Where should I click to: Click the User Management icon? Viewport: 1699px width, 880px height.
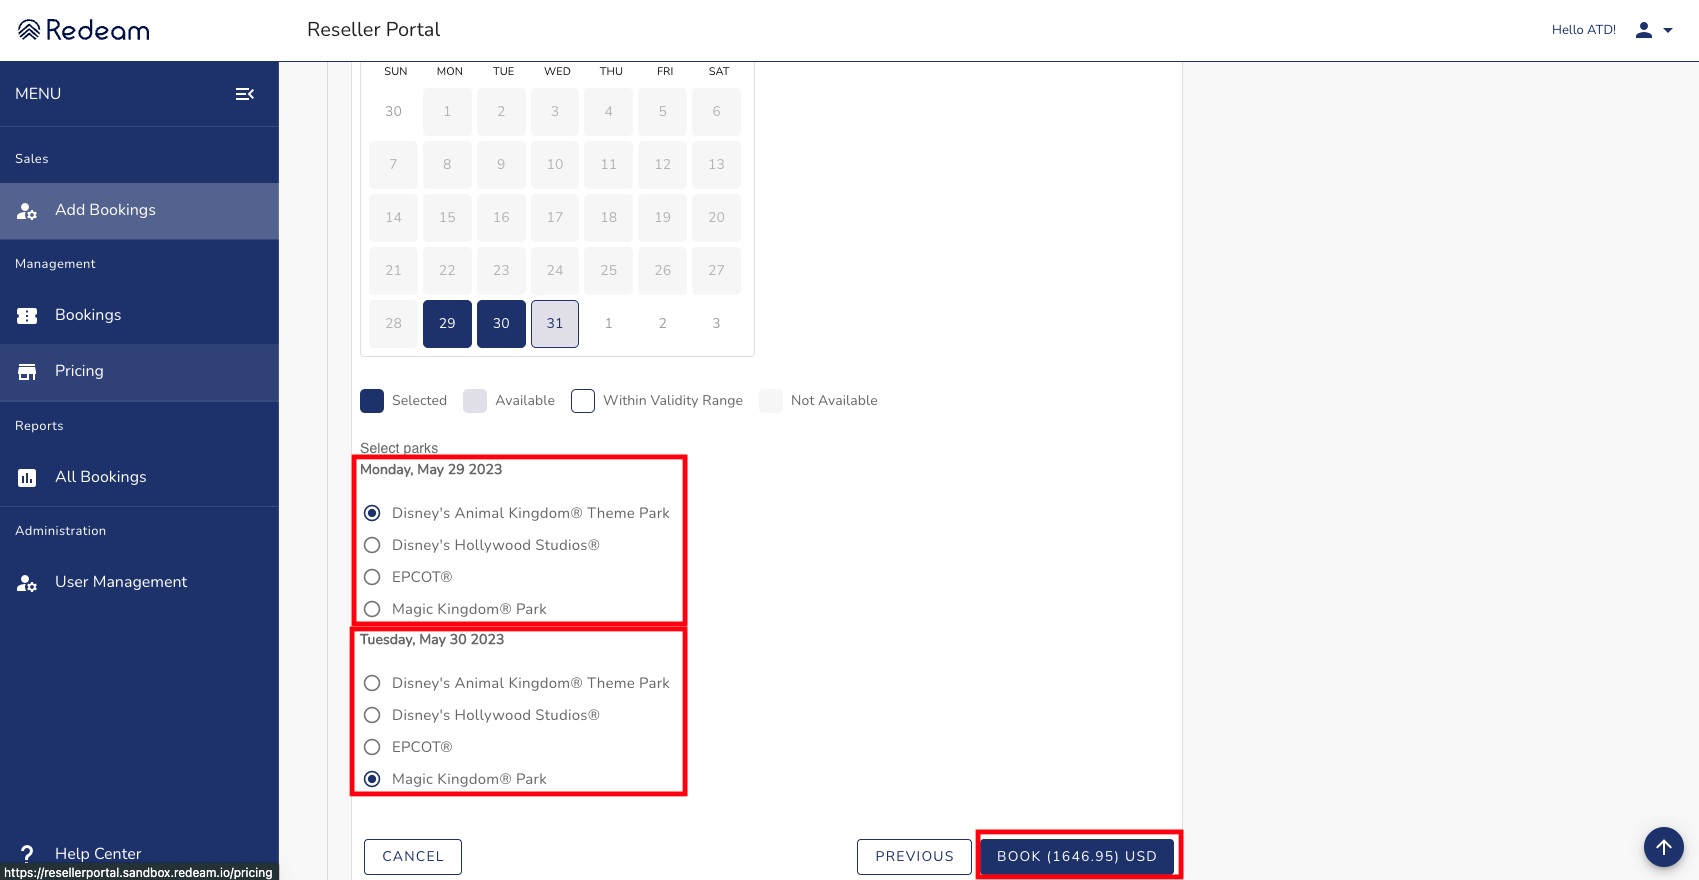click(27, 583)
